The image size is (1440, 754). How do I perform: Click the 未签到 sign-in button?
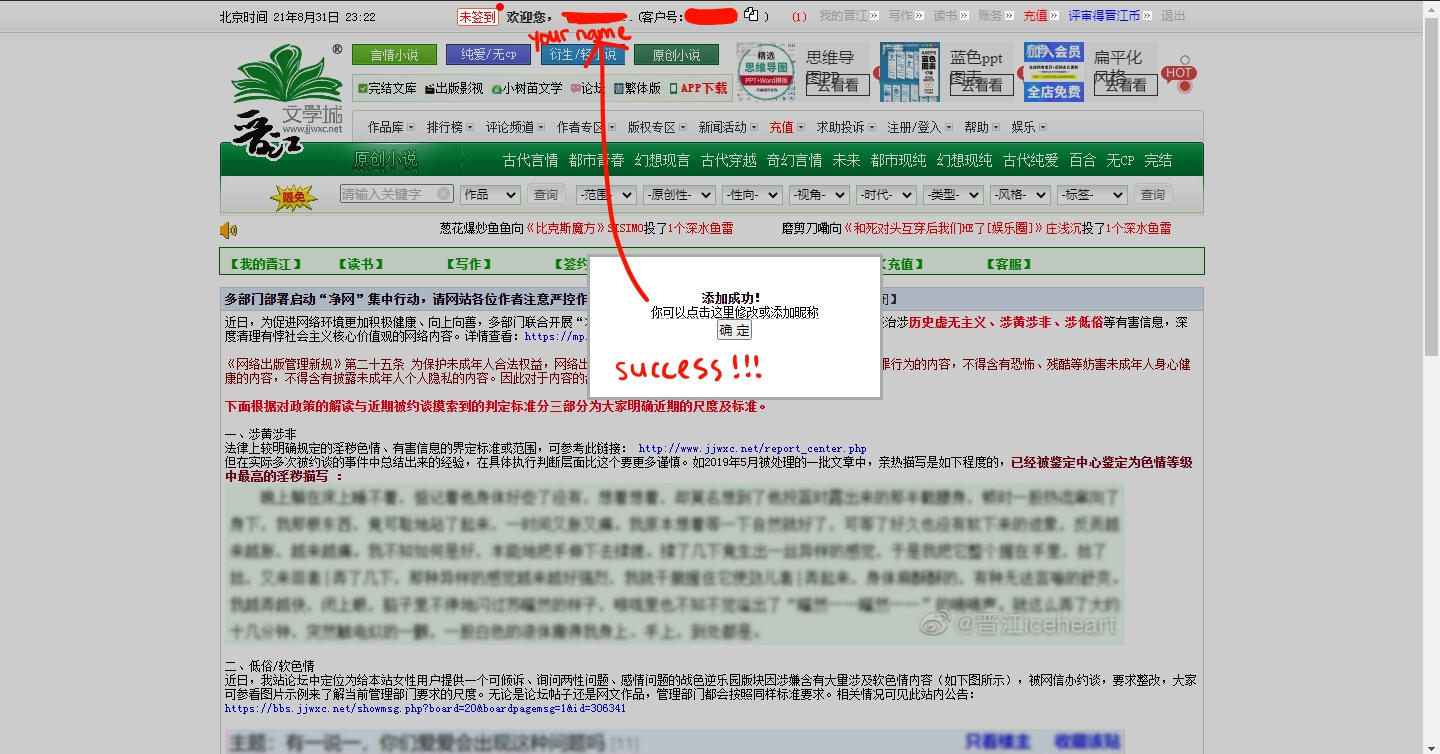(477, 17)
